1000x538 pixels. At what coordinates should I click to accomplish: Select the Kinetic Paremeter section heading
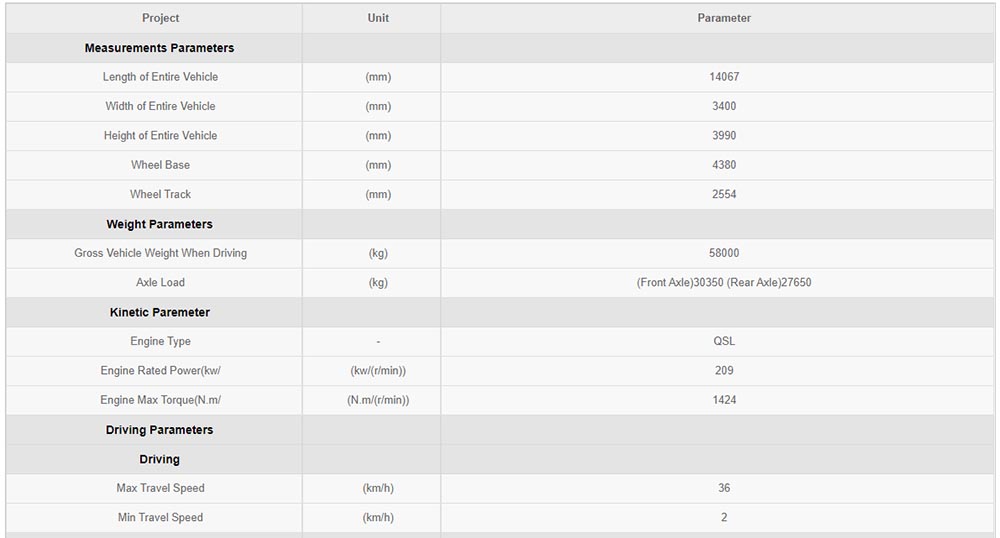(x=159, y=312)
